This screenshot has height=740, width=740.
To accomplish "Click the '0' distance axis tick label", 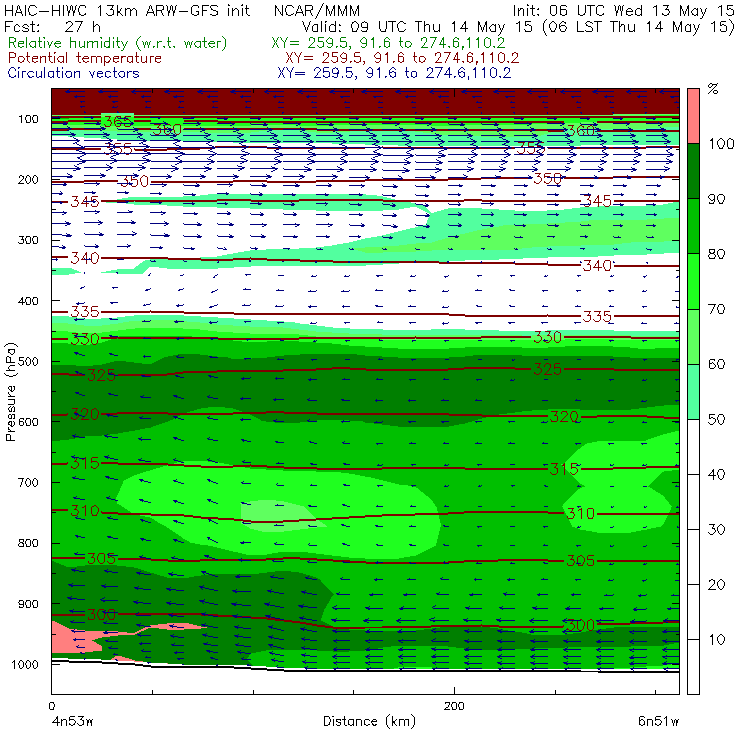I will click(x=52, y=706).
